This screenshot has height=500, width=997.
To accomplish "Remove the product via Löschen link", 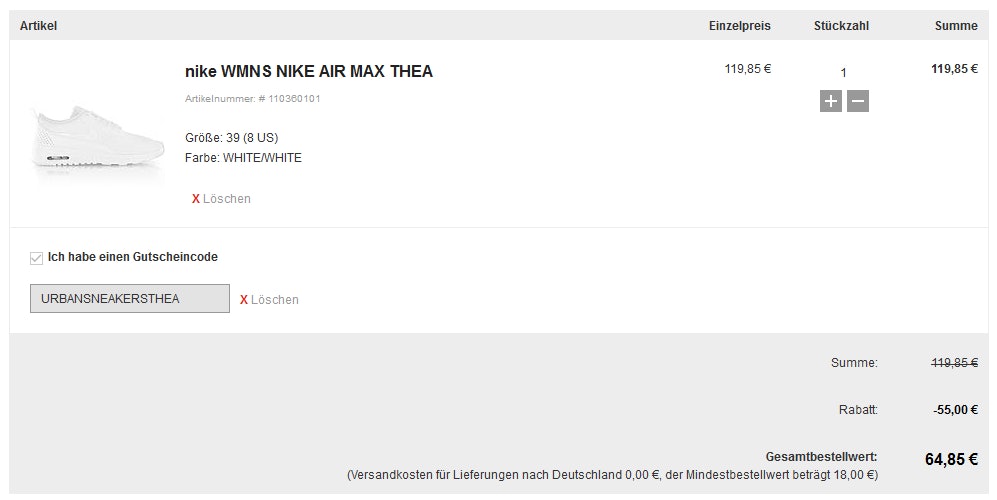I will (x=226, y=199).
